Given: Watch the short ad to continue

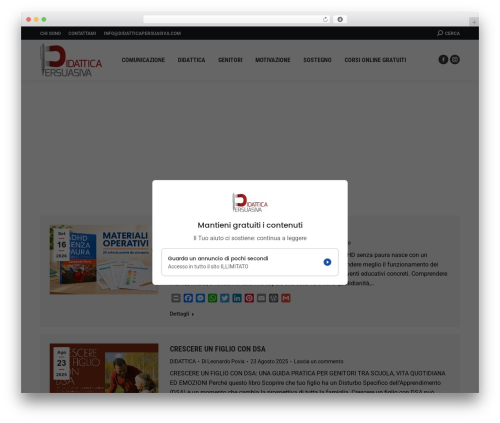Looking at the screenshot, I should pos(250,262).
